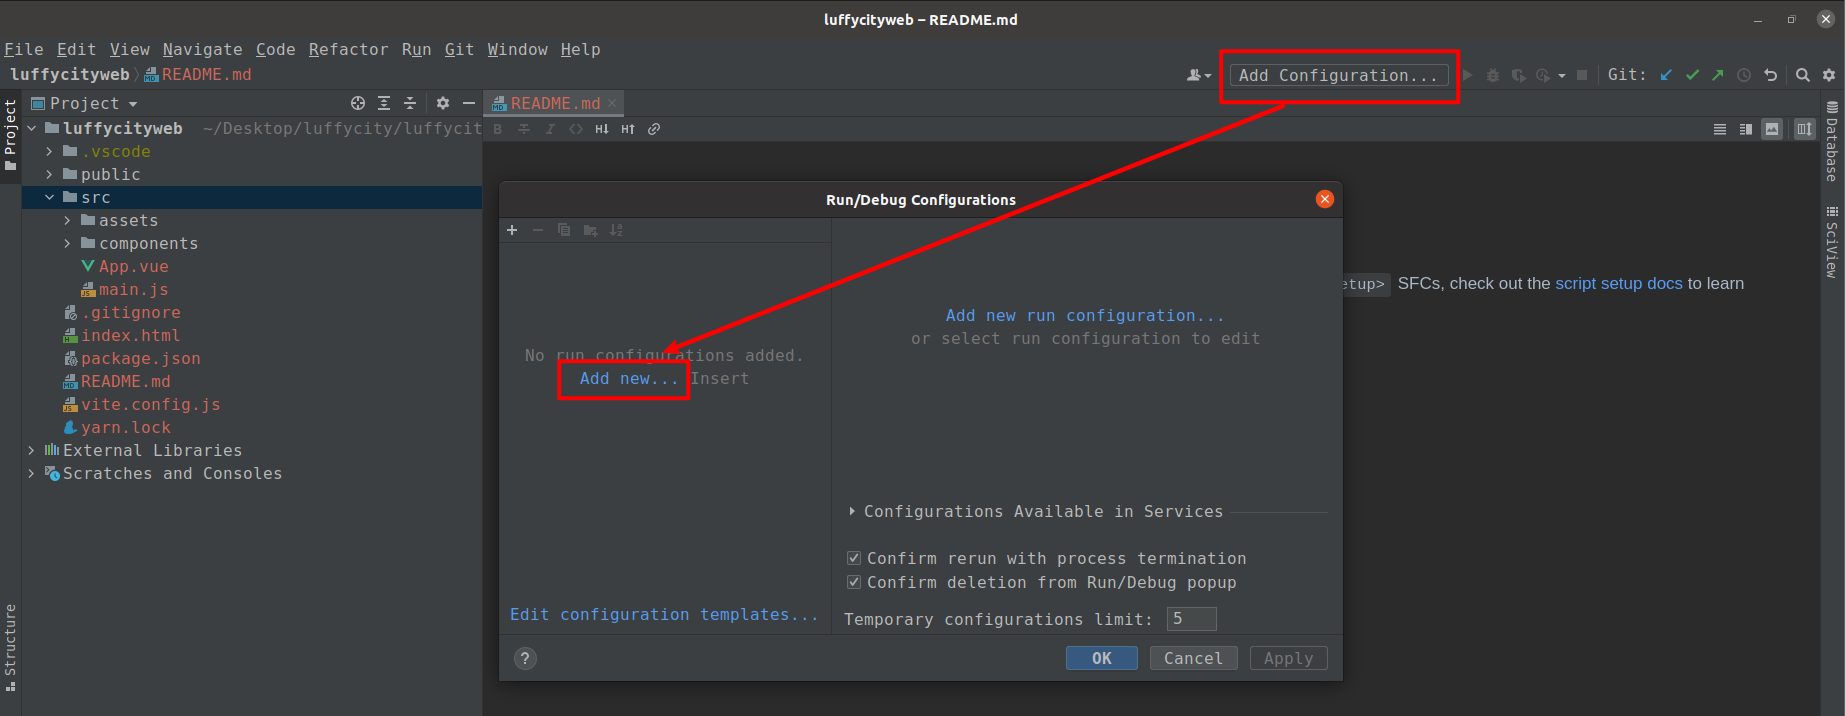Click Git push arrow
This screenshot has height=716, width=1845.
[1718, 75]
